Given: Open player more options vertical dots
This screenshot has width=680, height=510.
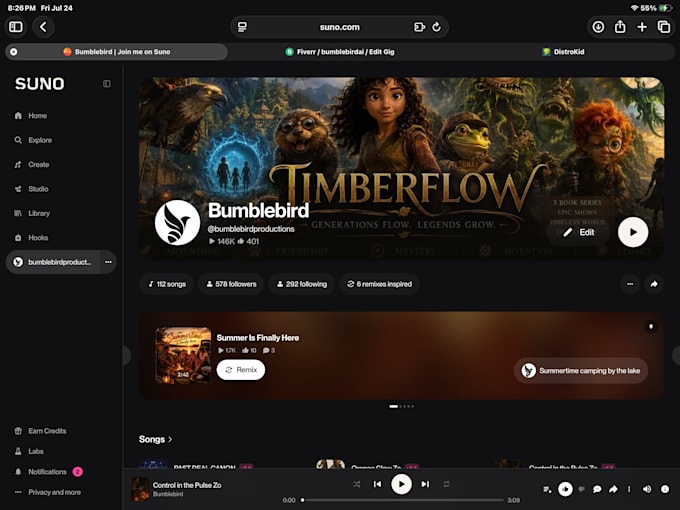Looking at the screenshot, I should click(x=629, y=489).
